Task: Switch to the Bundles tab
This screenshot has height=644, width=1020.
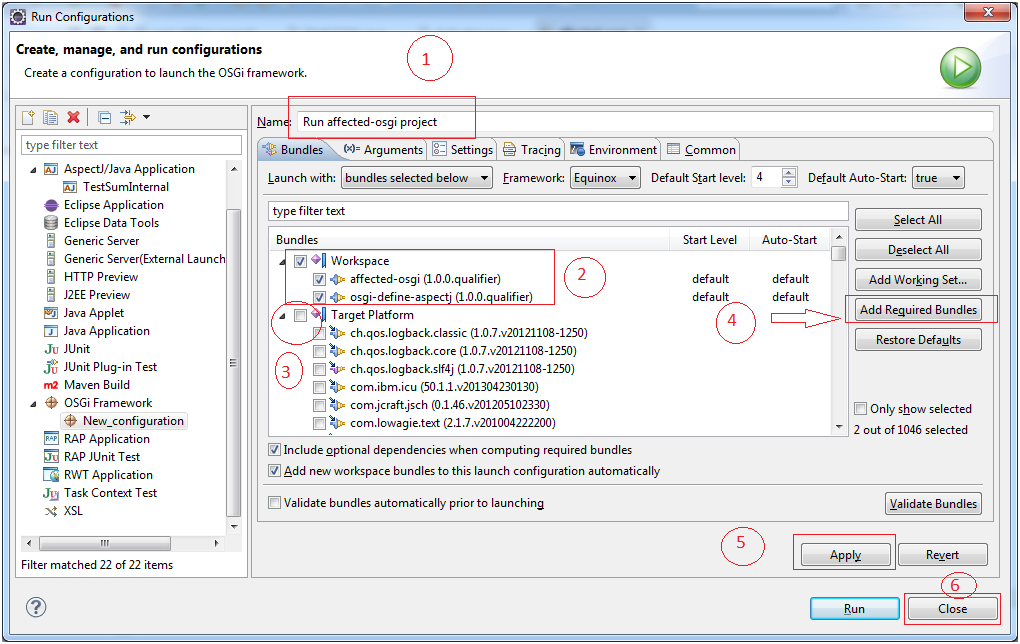Action: 293,150
